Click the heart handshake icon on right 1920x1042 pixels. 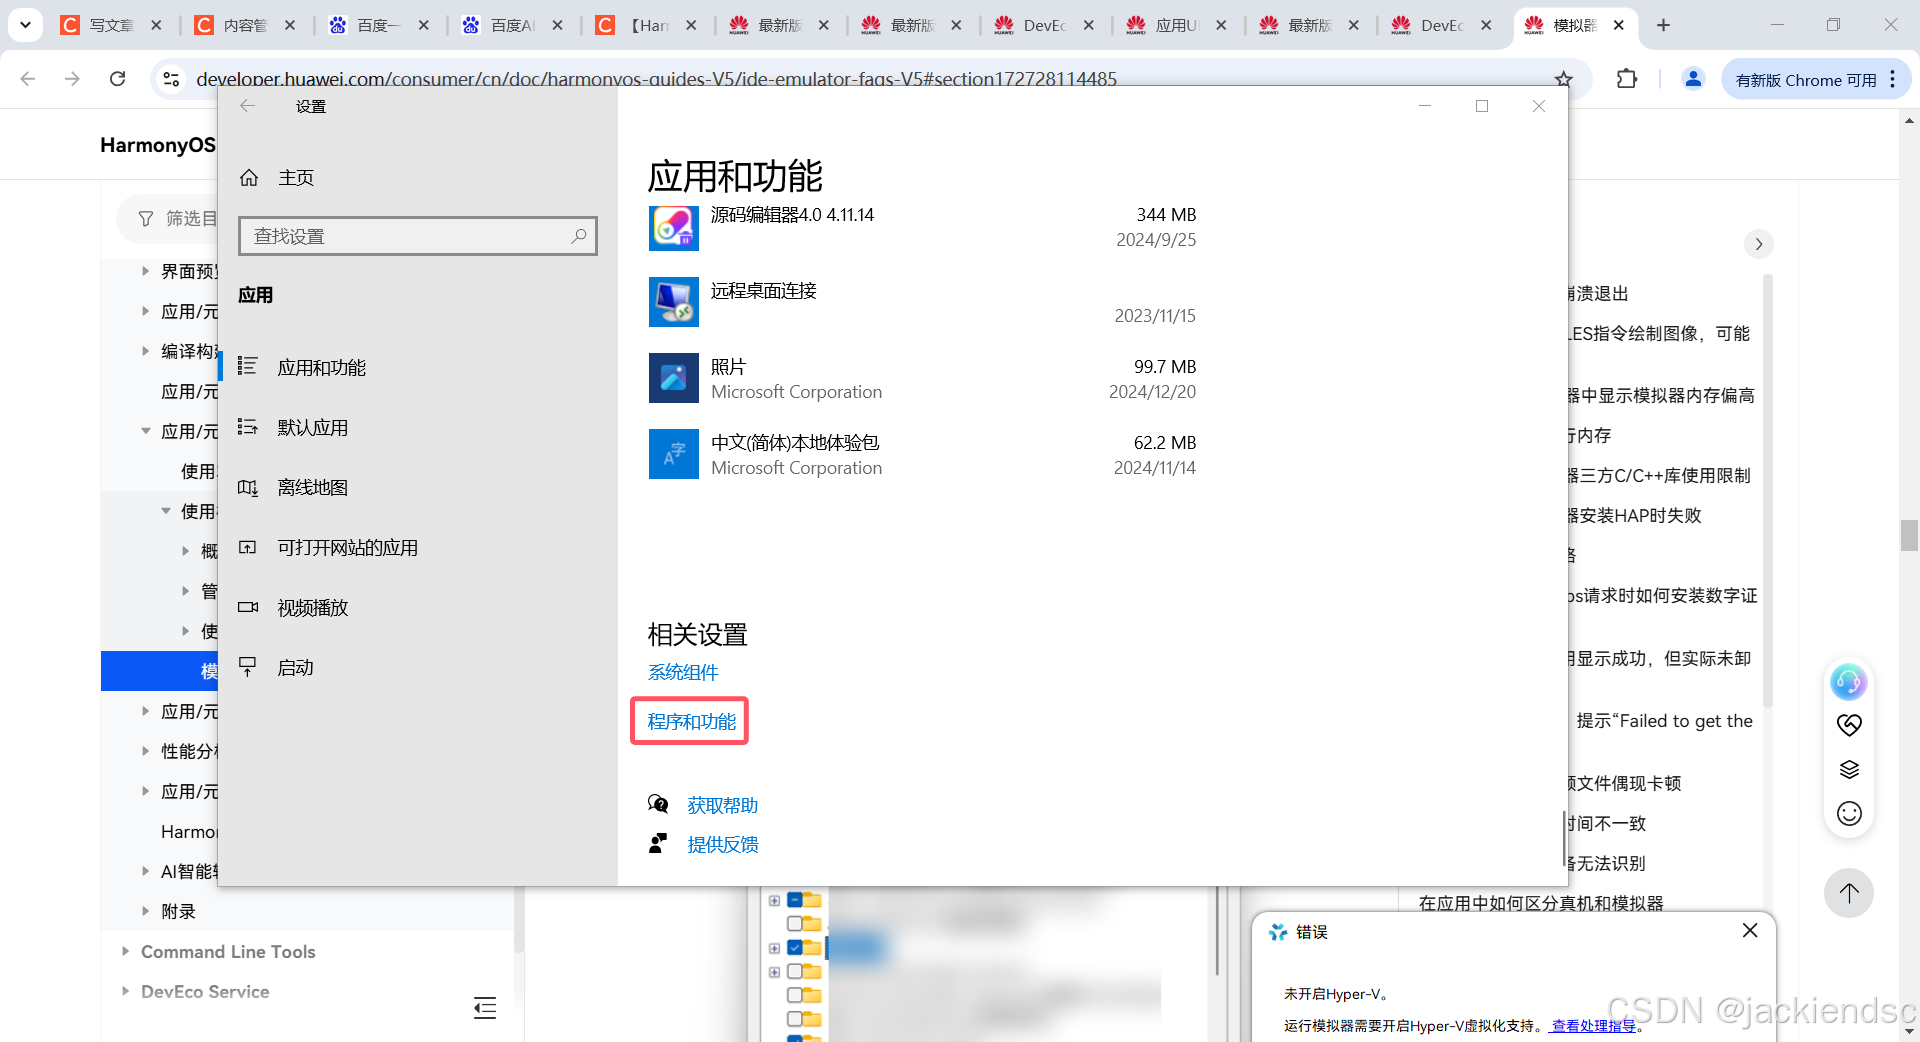(x=1849, y=725)
